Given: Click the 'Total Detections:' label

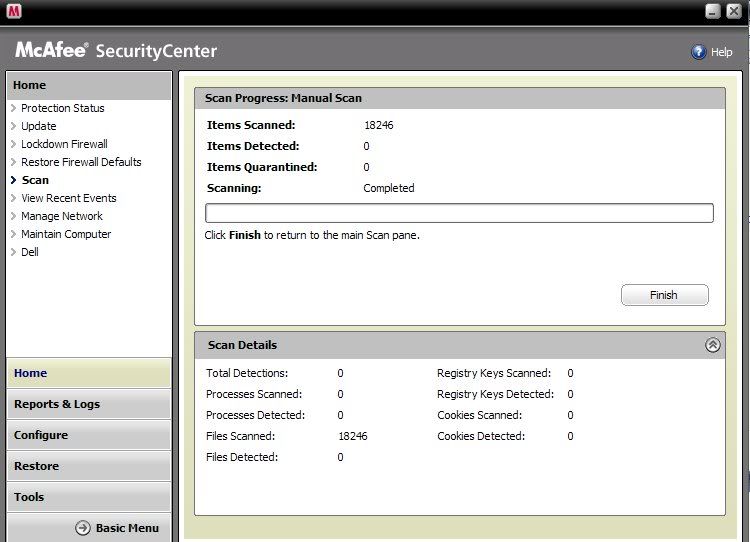Looking at the screenshot, I should (x=247, y=373).
